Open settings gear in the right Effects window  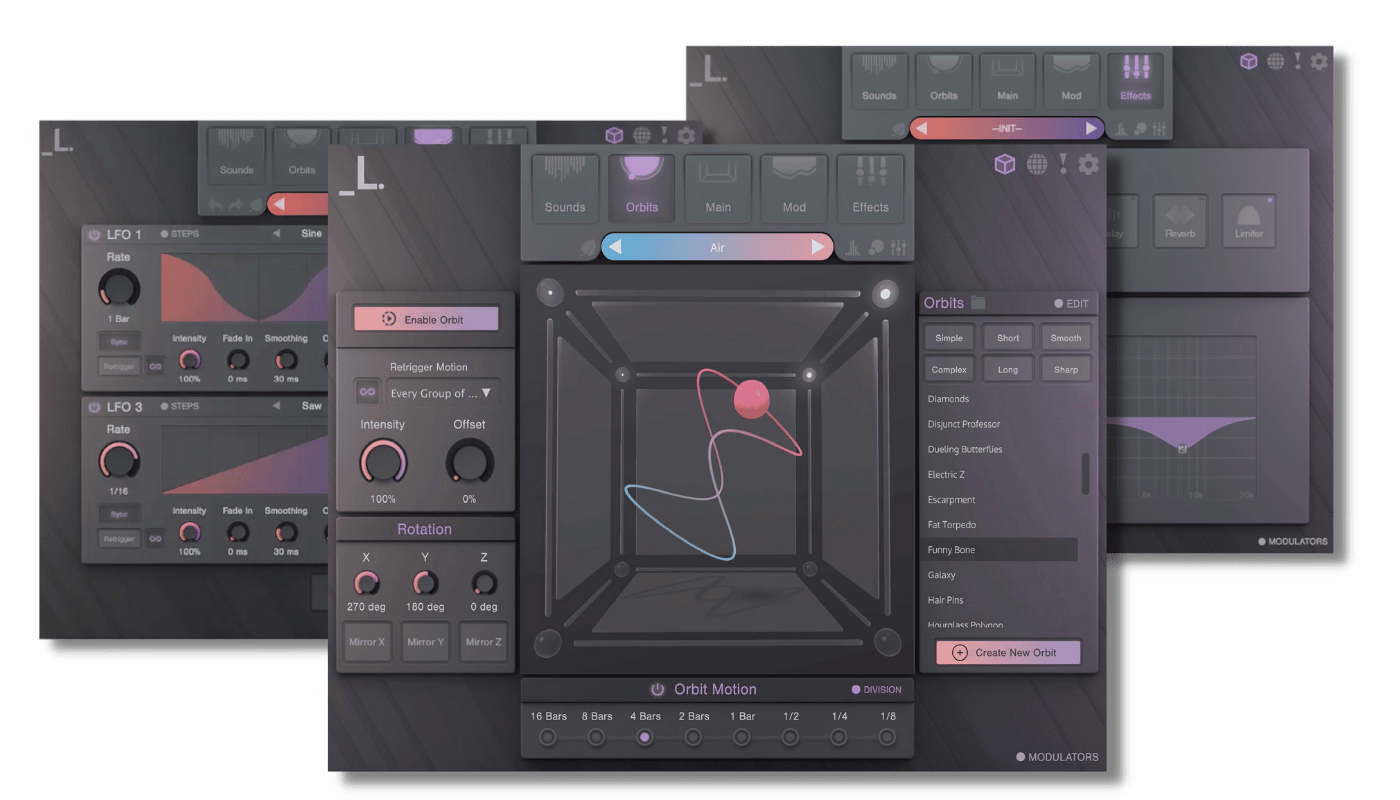coord(1319,61)
